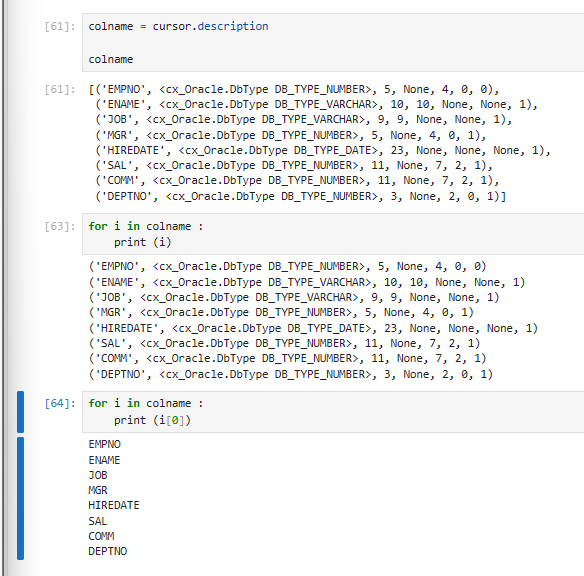Image resolution: width=584 pixels, height=576 pixels.
Task: Click ENAME printed tuple in cell 63 output
Action: click(307, 282)
